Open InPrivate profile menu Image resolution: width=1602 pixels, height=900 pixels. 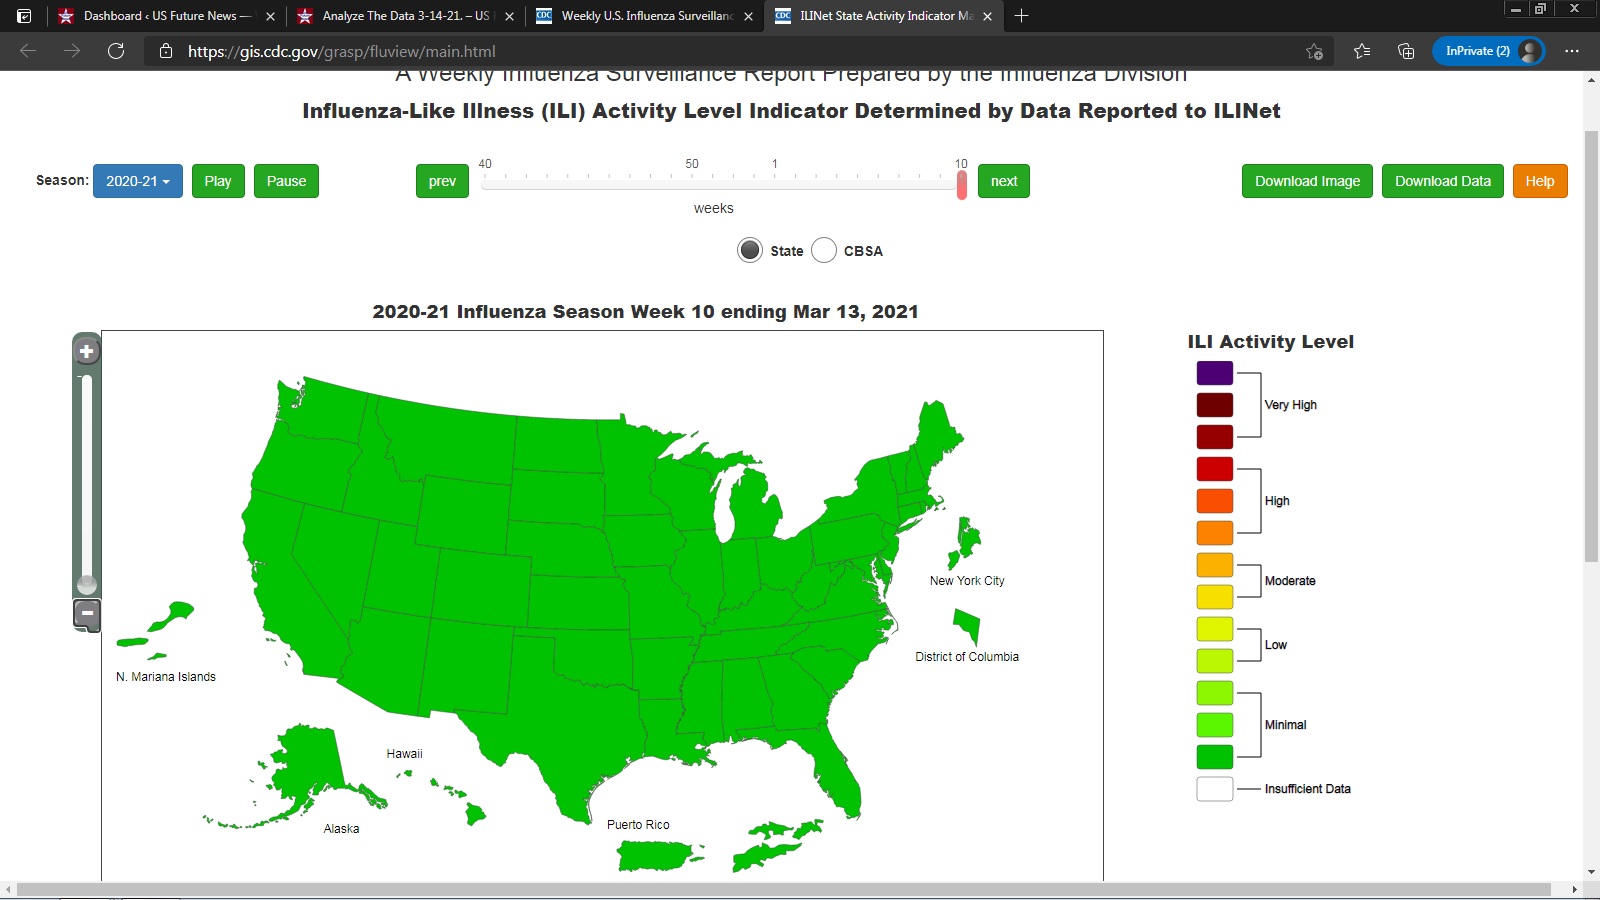pyautogui.click(x=1487, y=51)
